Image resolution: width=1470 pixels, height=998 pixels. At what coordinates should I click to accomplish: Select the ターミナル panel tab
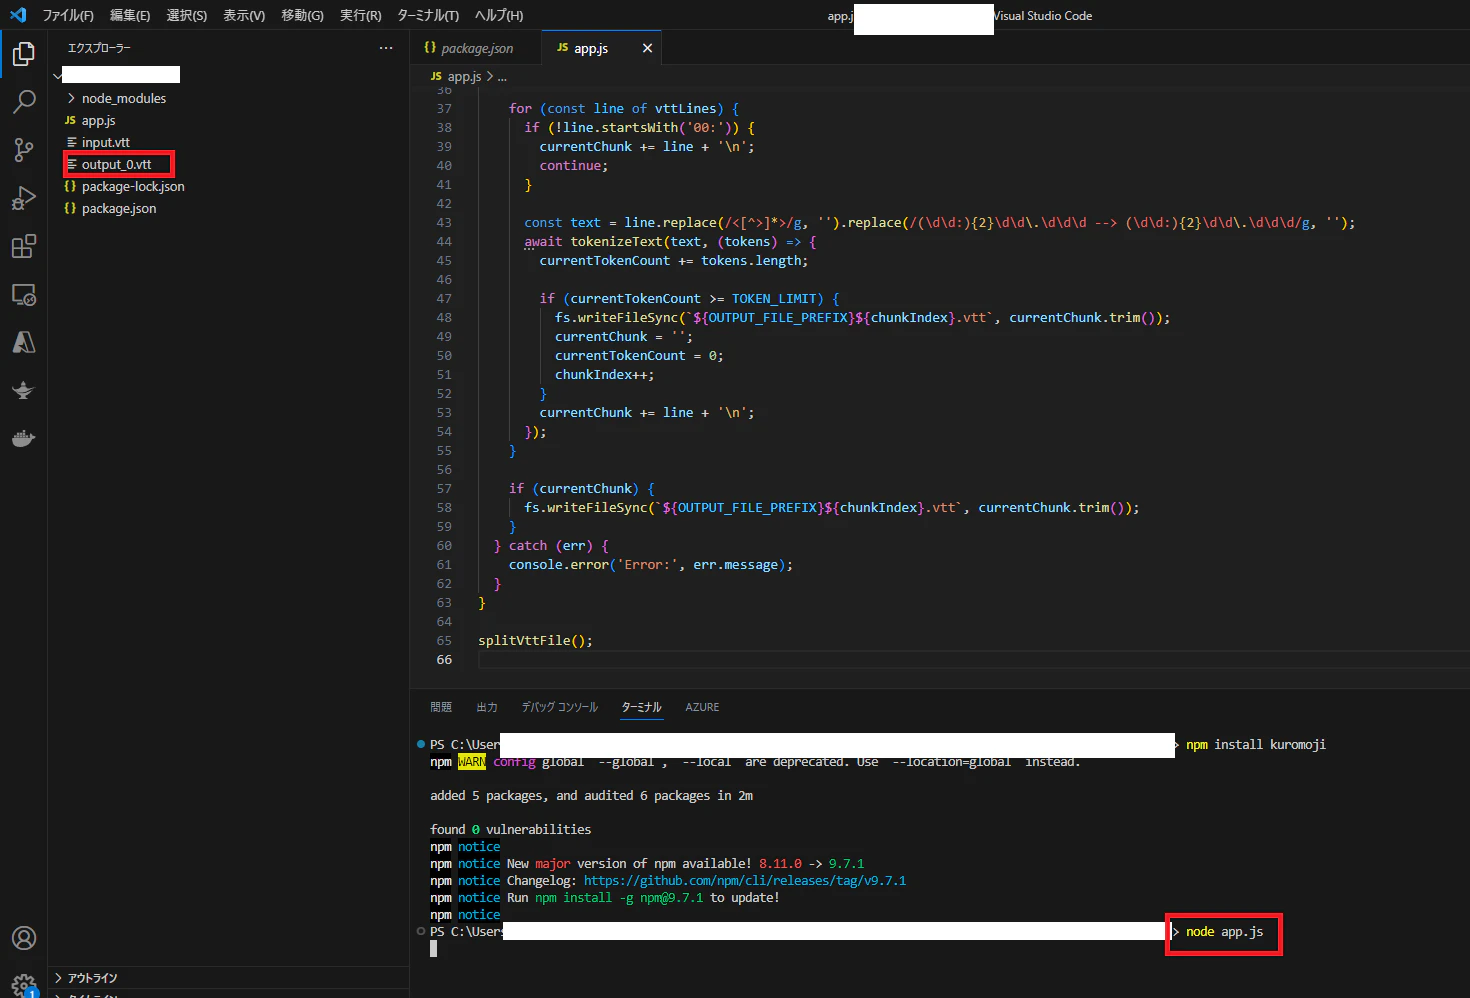click(641, 707)
